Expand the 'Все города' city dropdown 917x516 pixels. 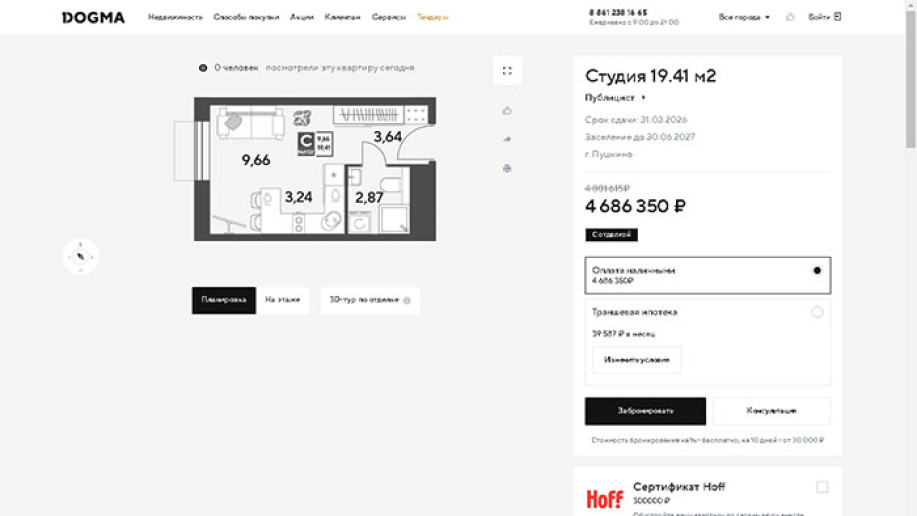coord(744,17)
